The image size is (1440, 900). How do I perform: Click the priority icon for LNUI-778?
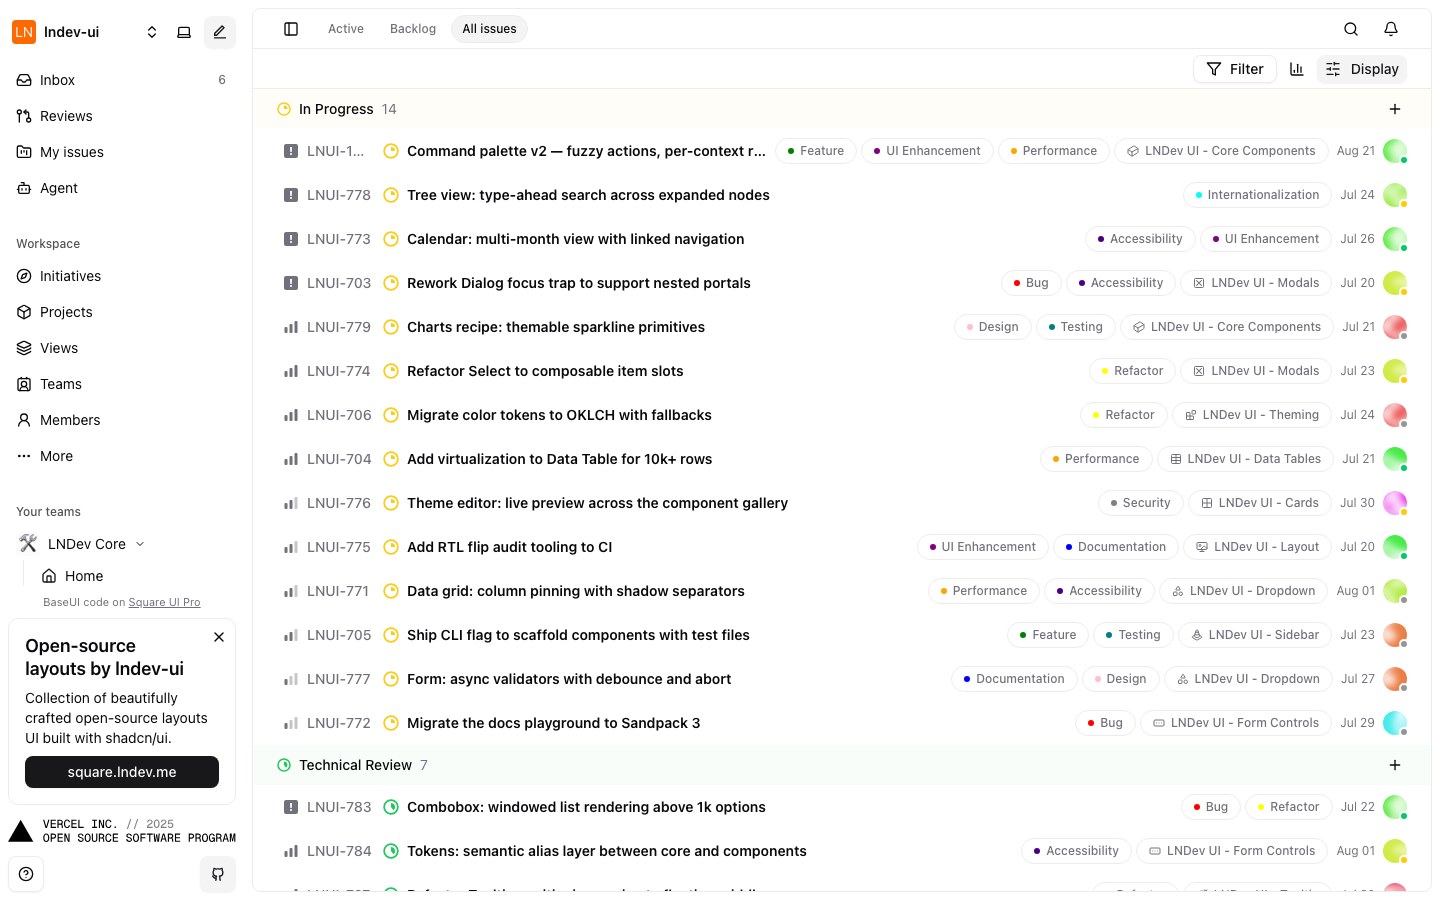click(x=291, y=195)
